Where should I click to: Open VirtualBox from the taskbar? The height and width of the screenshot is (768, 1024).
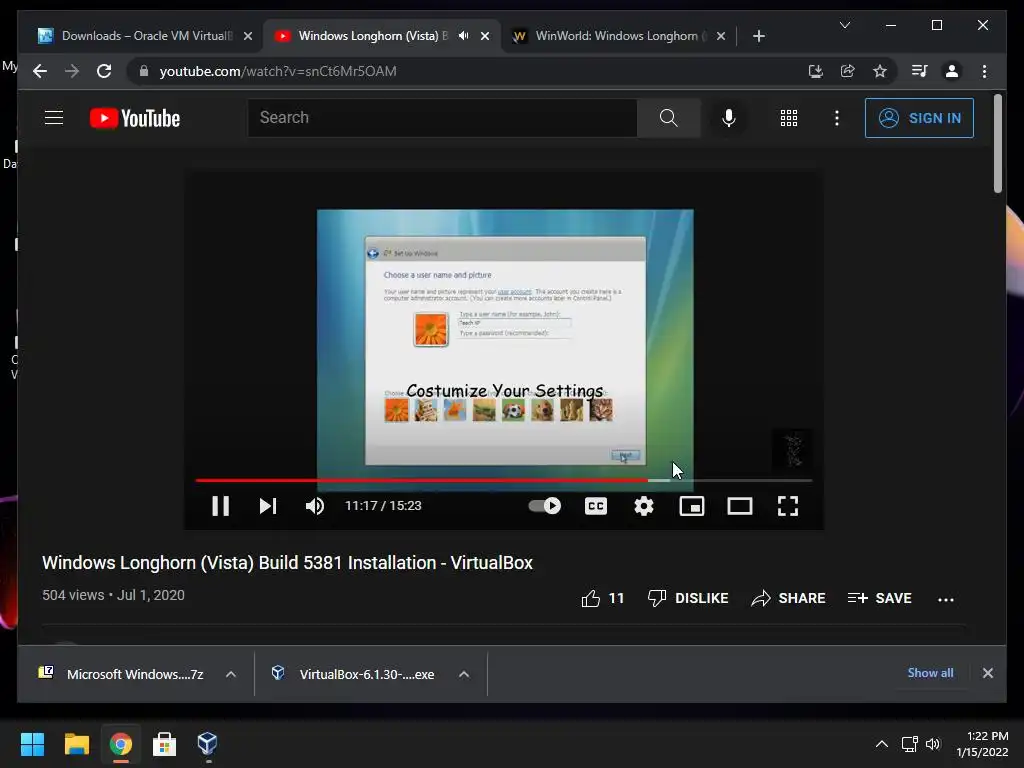point(208,744)
